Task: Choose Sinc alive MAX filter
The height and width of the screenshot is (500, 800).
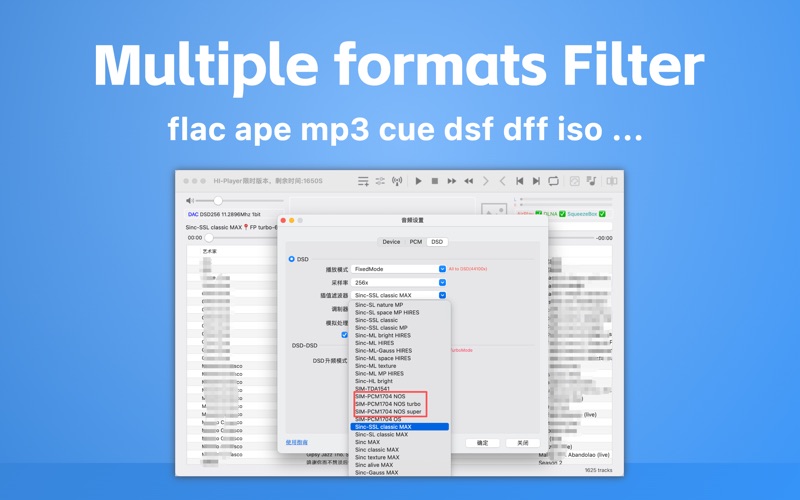Action: click(x=374, y=465)
